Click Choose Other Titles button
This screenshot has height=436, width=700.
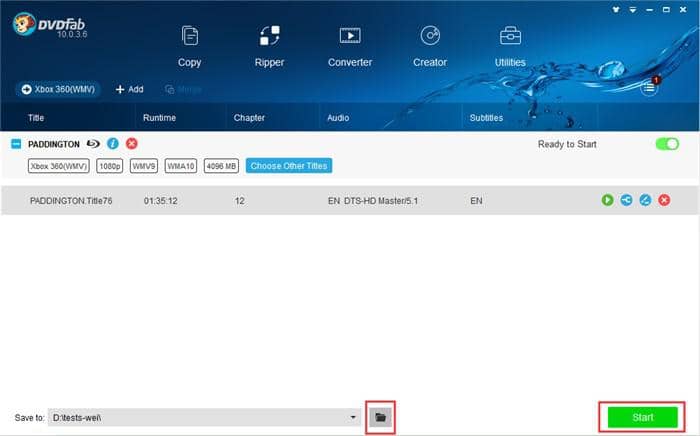click(289, 166)
